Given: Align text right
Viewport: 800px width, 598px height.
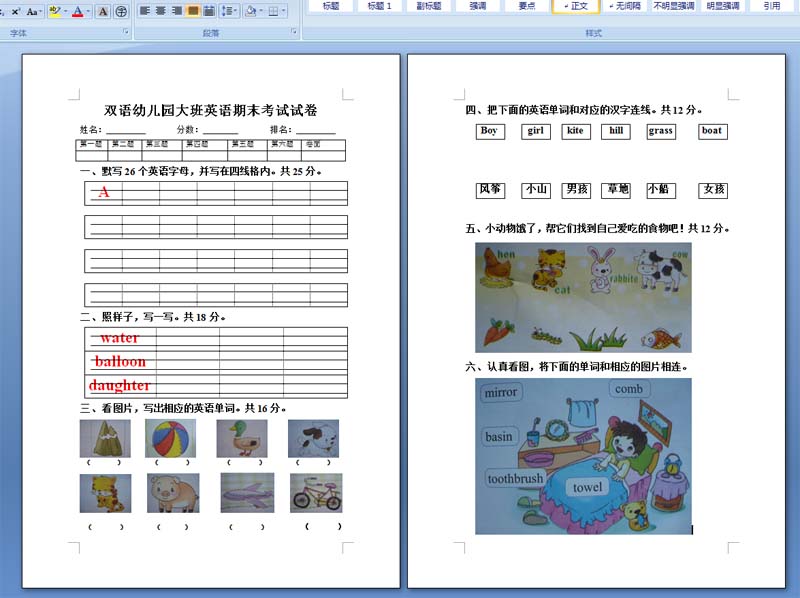Looking at the screenshot, I should pyautogui.click(x=177, y=11).
